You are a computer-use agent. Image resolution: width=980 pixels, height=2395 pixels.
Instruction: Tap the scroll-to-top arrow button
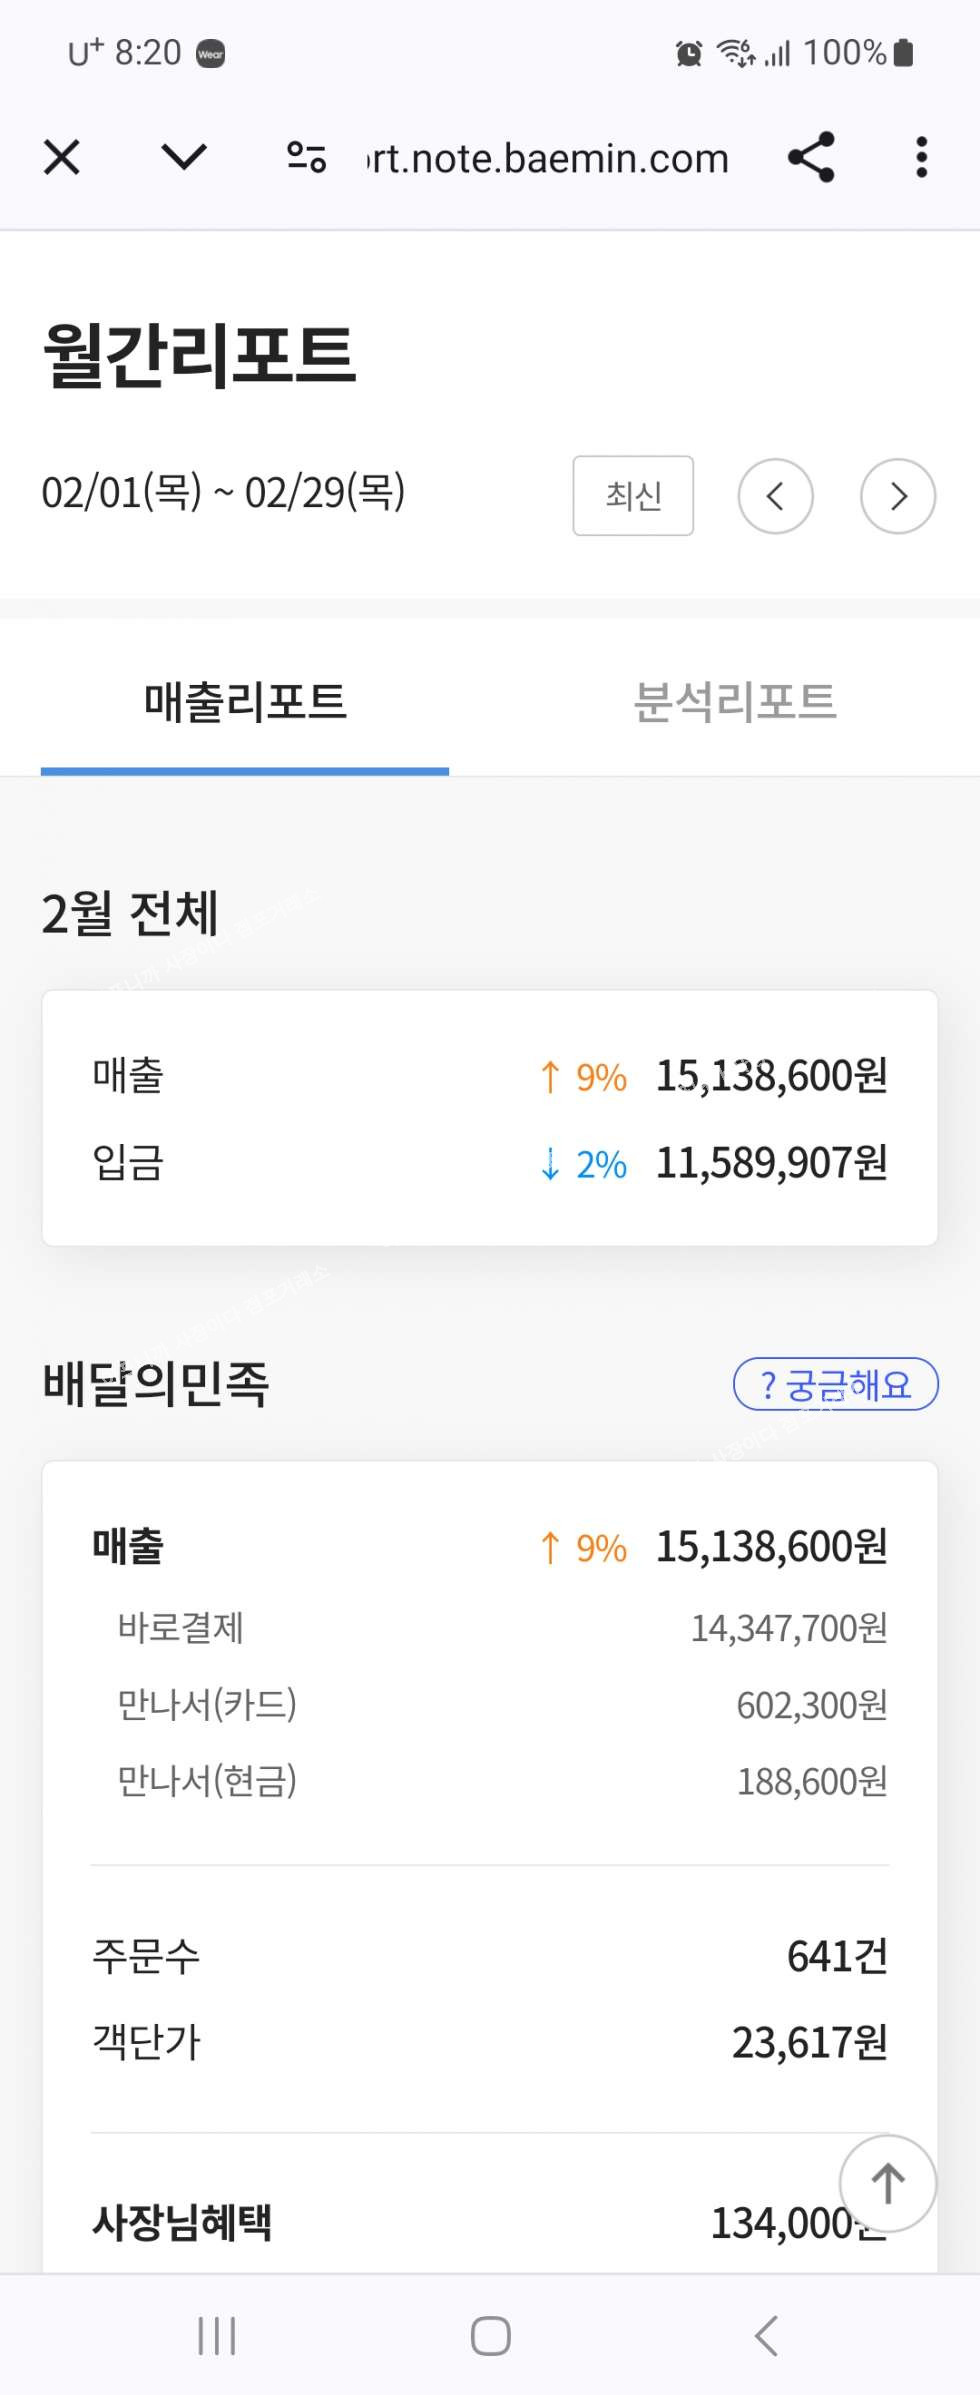tap(888, 2183)
